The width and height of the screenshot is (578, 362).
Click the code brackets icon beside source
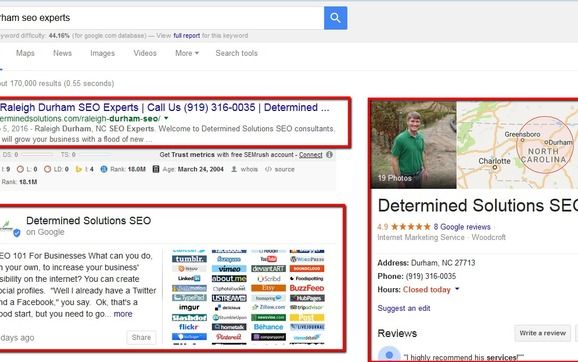point(268,169)
